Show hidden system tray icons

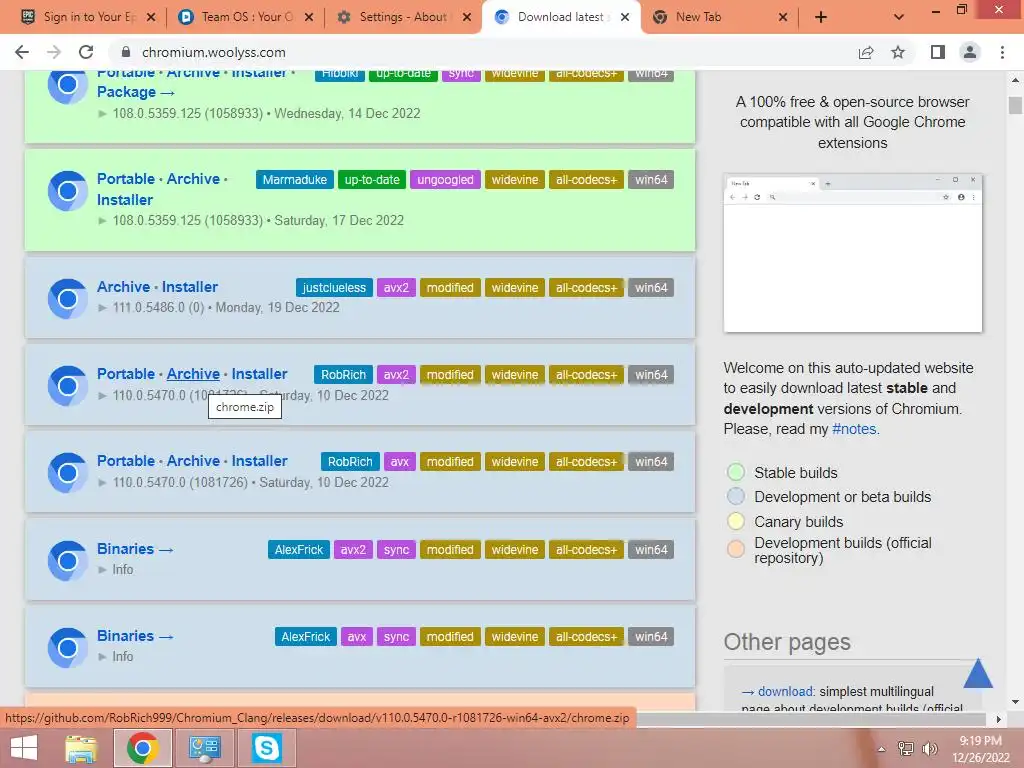click(x=881, y=749)
